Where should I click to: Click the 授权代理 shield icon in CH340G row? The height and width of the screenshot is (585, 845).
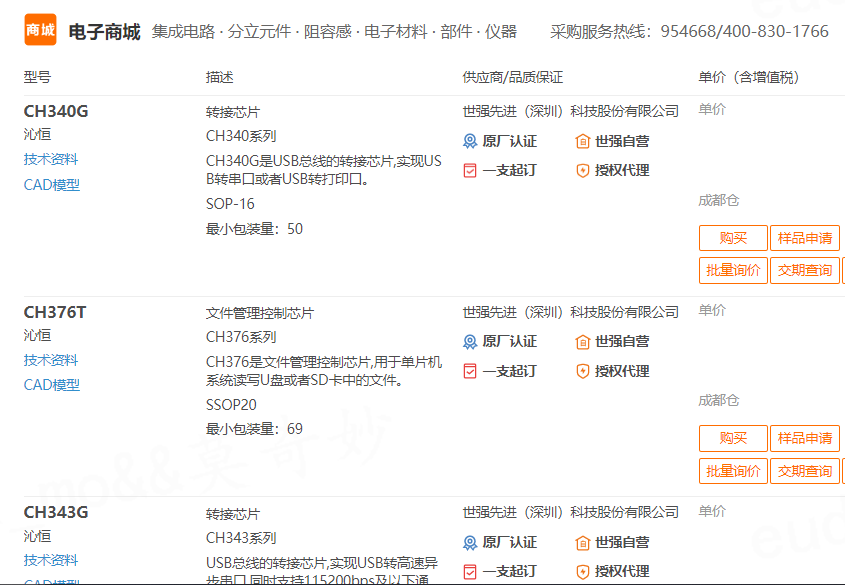(x=583, y=171)
